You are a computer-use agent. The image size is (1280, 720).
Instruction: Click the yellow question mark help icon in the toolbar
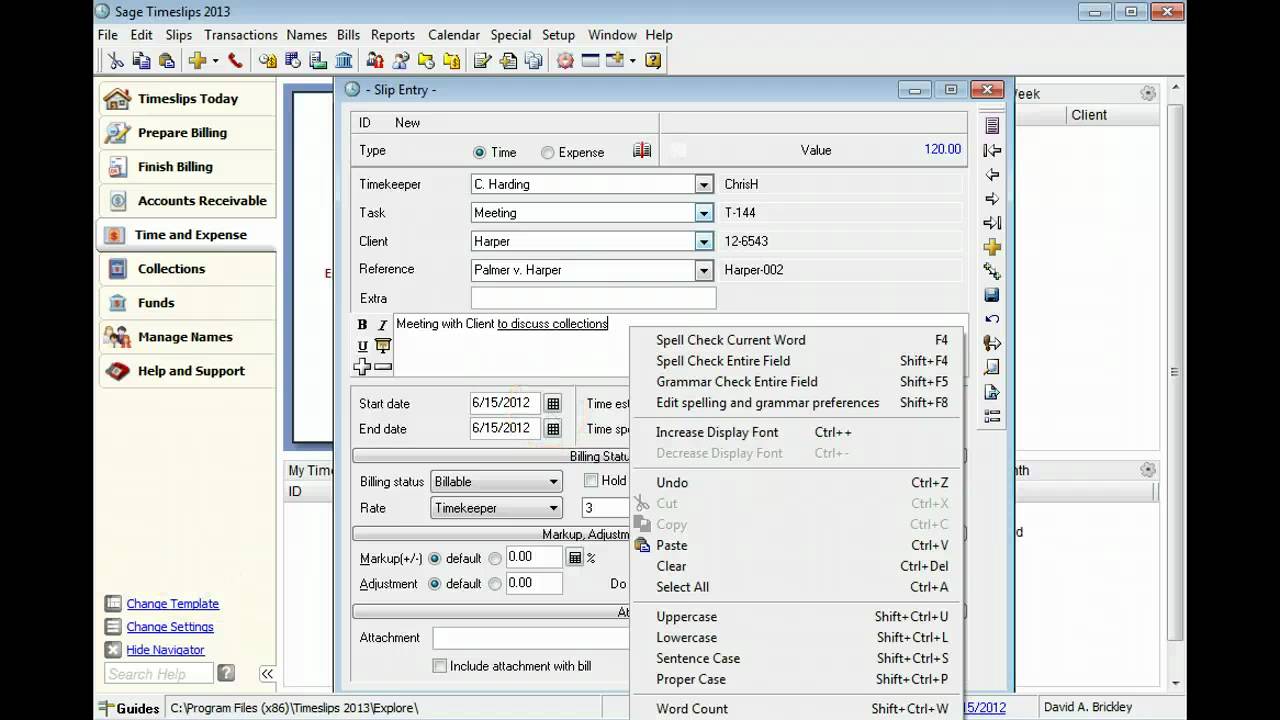point(653,61)
